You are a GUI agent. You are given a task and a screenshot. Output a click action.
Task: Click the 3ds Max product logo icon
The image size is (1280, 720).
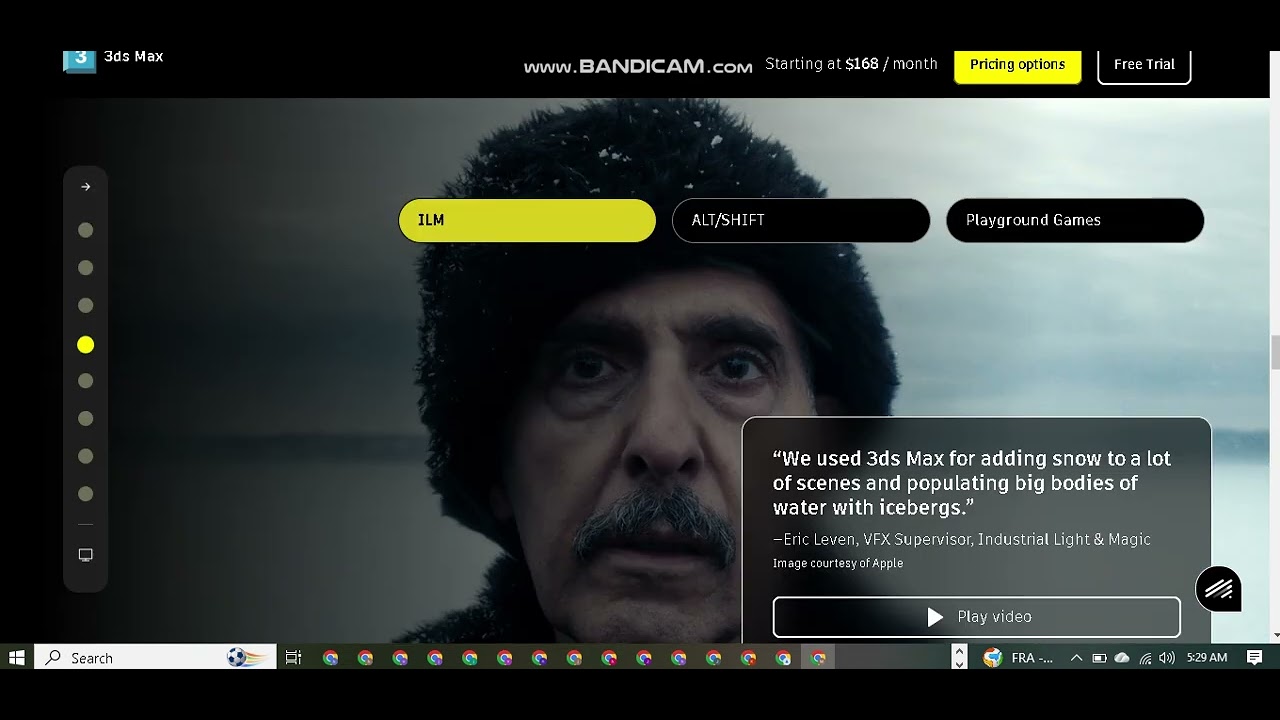(x=80, y=60)
